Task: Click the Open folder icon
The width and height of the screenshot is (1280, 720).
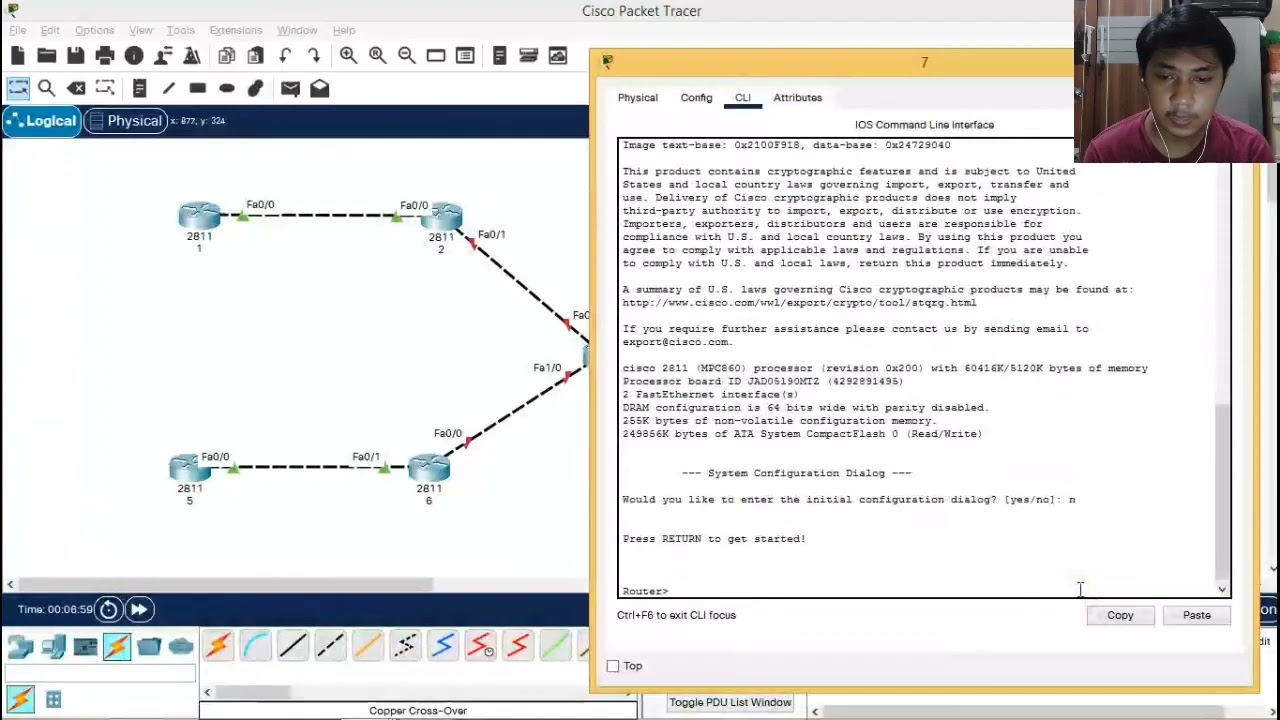Action: tap(47, 56)
